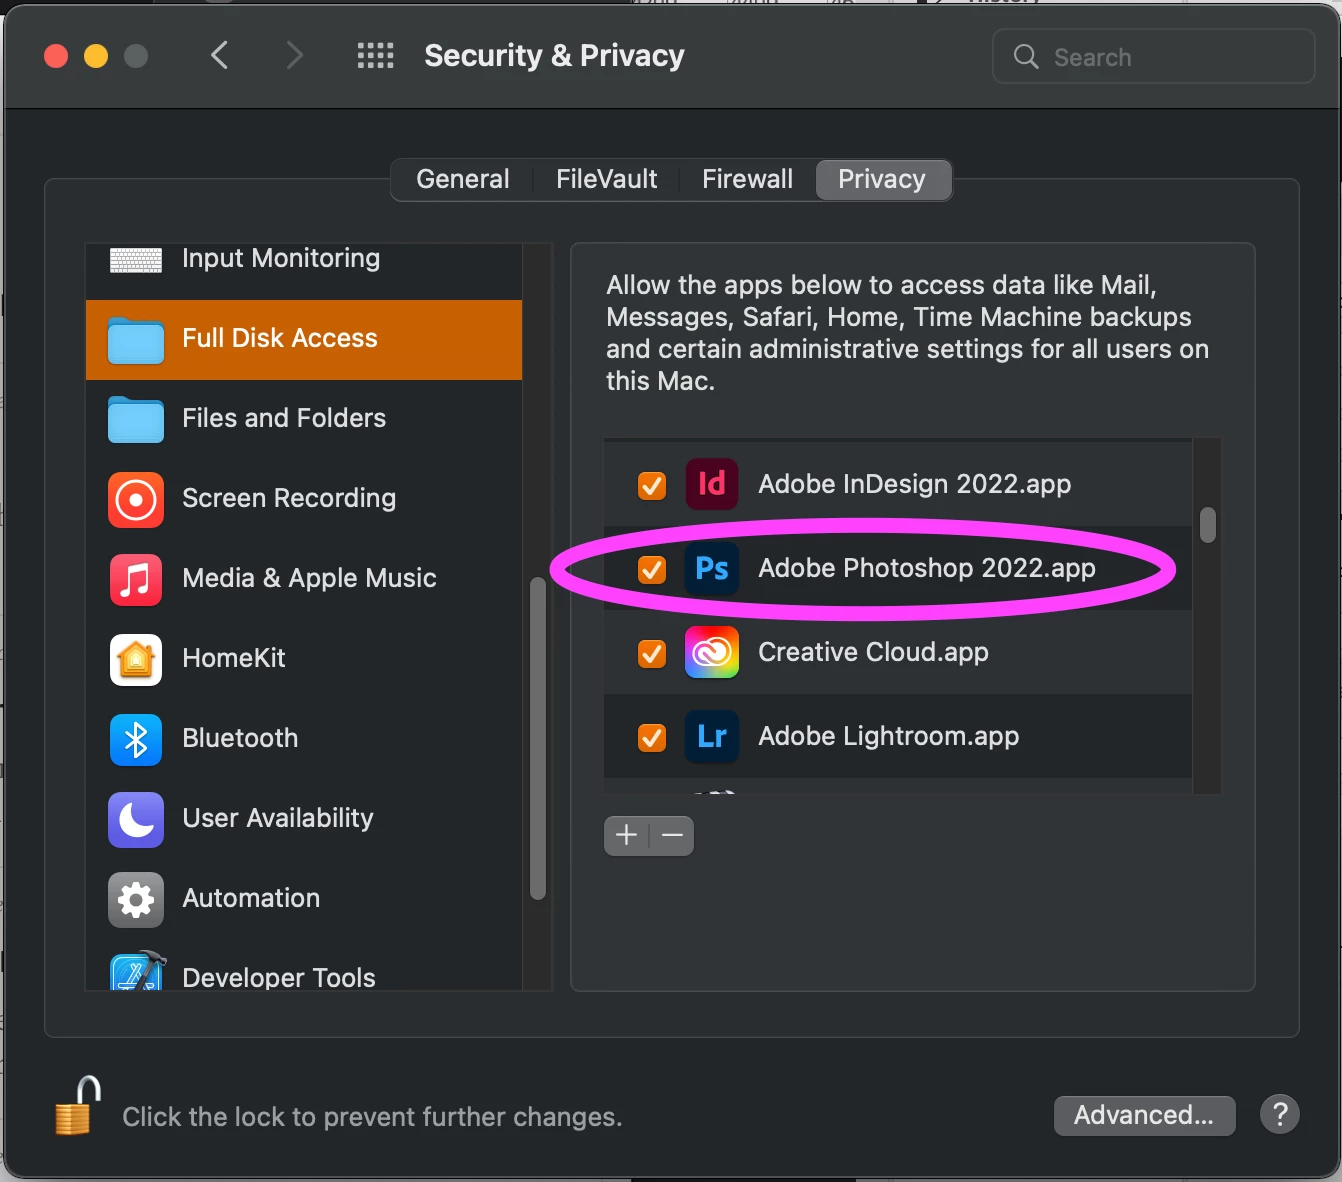The height and width of the screenshot is (1182, 1342).
Task: Select Automation category
Action: click(x=304, y=899)
